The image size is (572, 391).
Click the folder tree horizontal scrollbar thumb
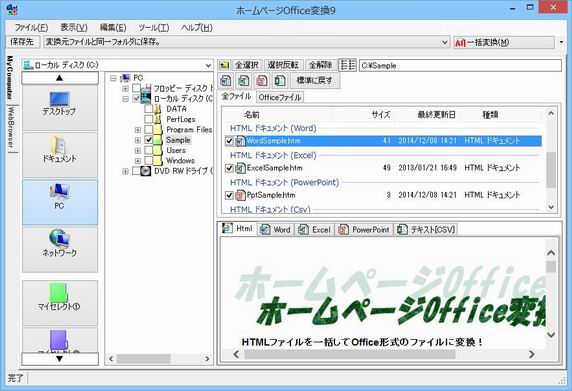point(143,359)
